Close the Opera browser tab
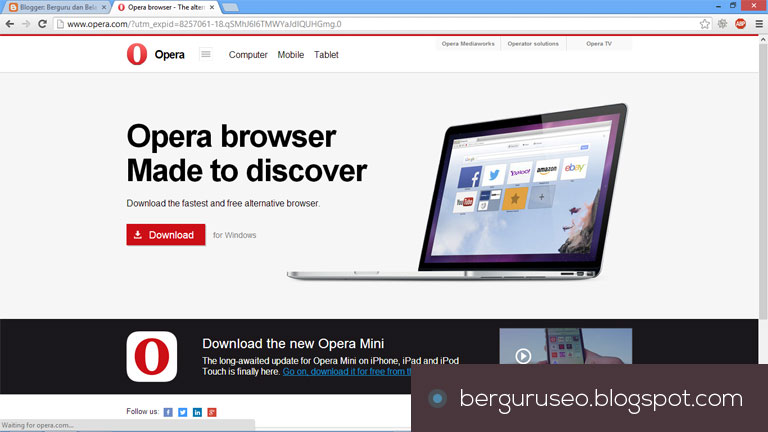Screen dimensions: 768x432 [x=212, y=7]
